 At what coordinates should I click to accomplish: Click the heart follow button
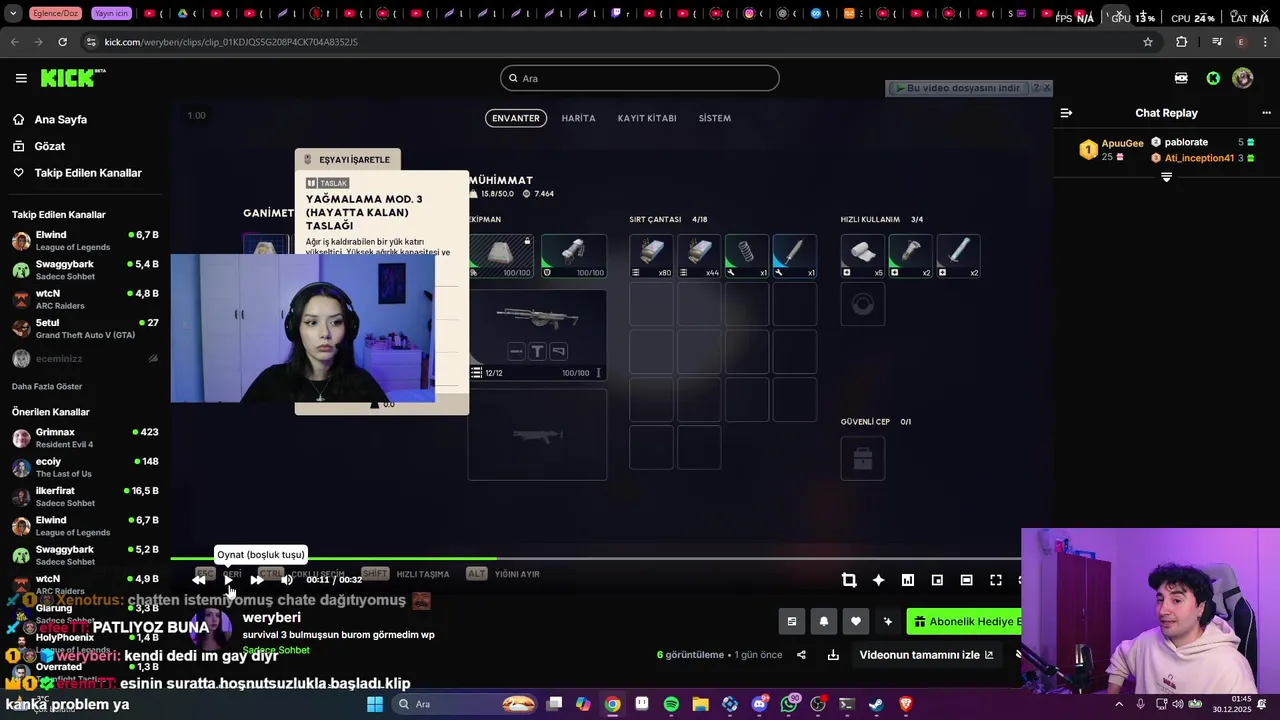[855, 621]
